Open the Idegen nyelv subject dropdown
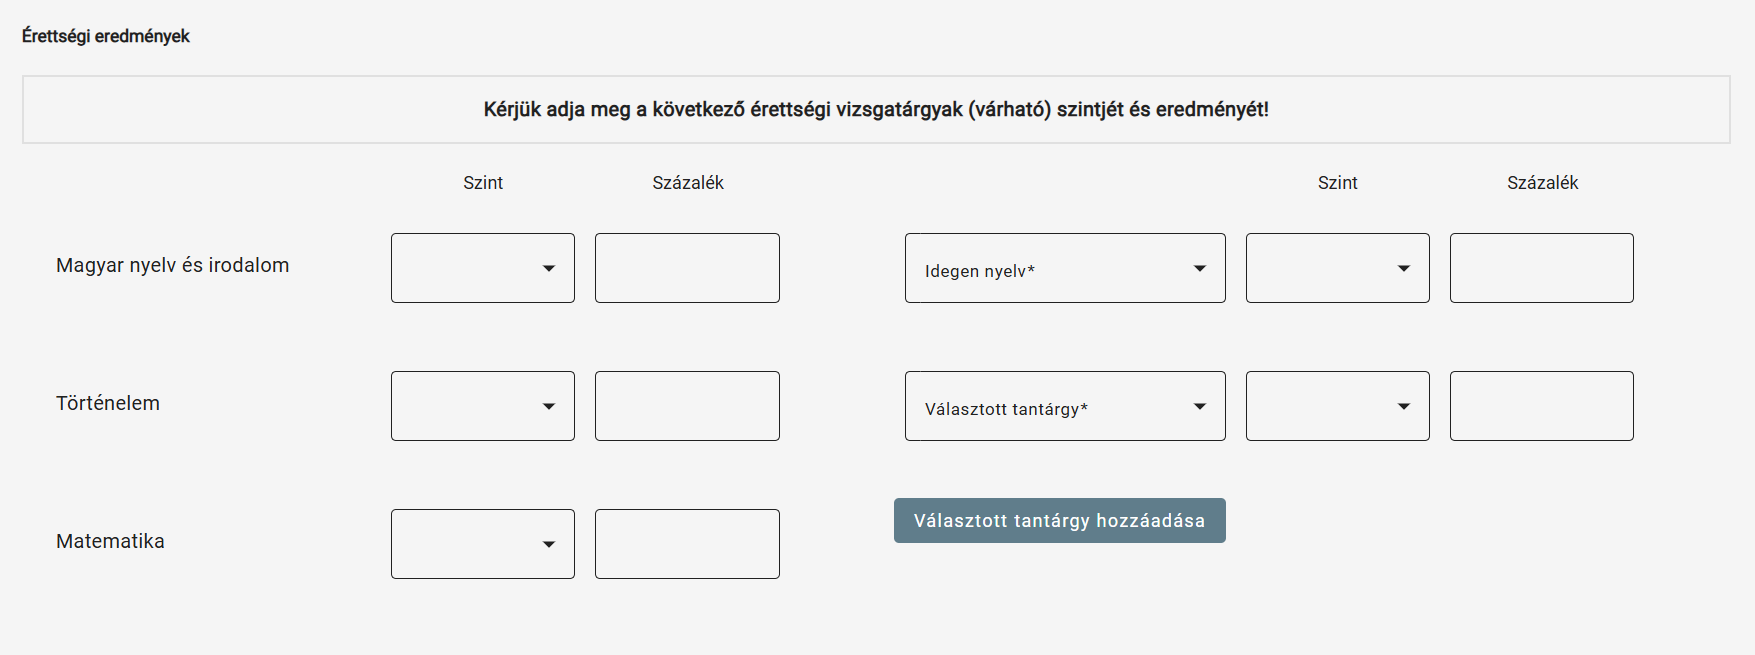This screenshot has height=655, width=1755. pyautogui.click(x=1065, y=268)
